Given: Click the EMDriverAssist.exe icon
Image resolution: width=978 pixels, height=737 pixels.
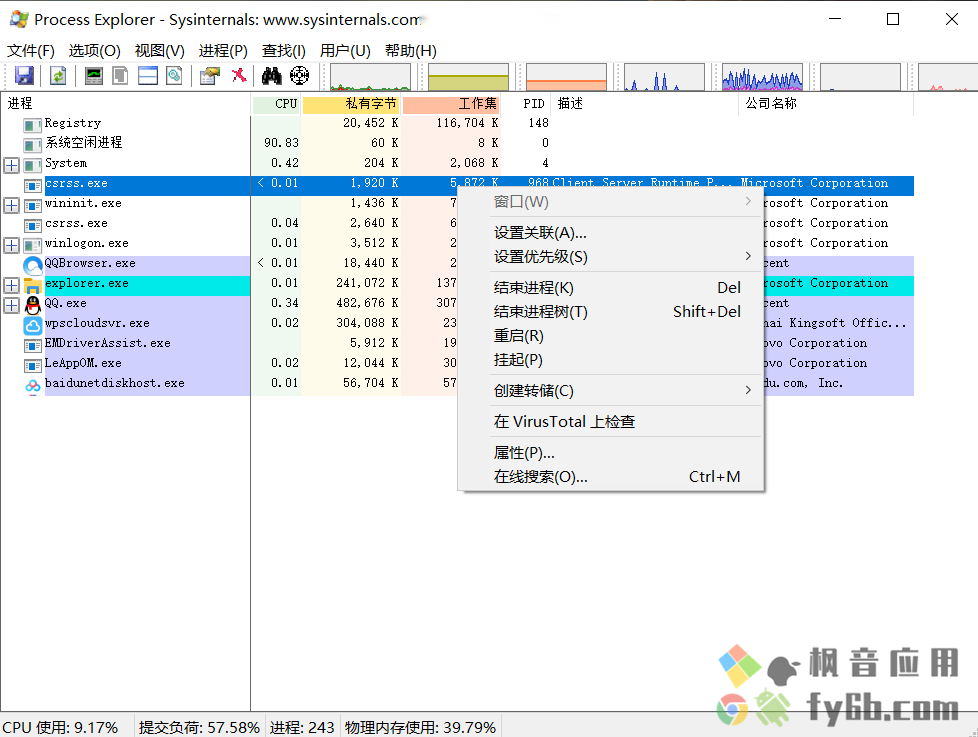Looking at the screenshot, I should point(32,345).
